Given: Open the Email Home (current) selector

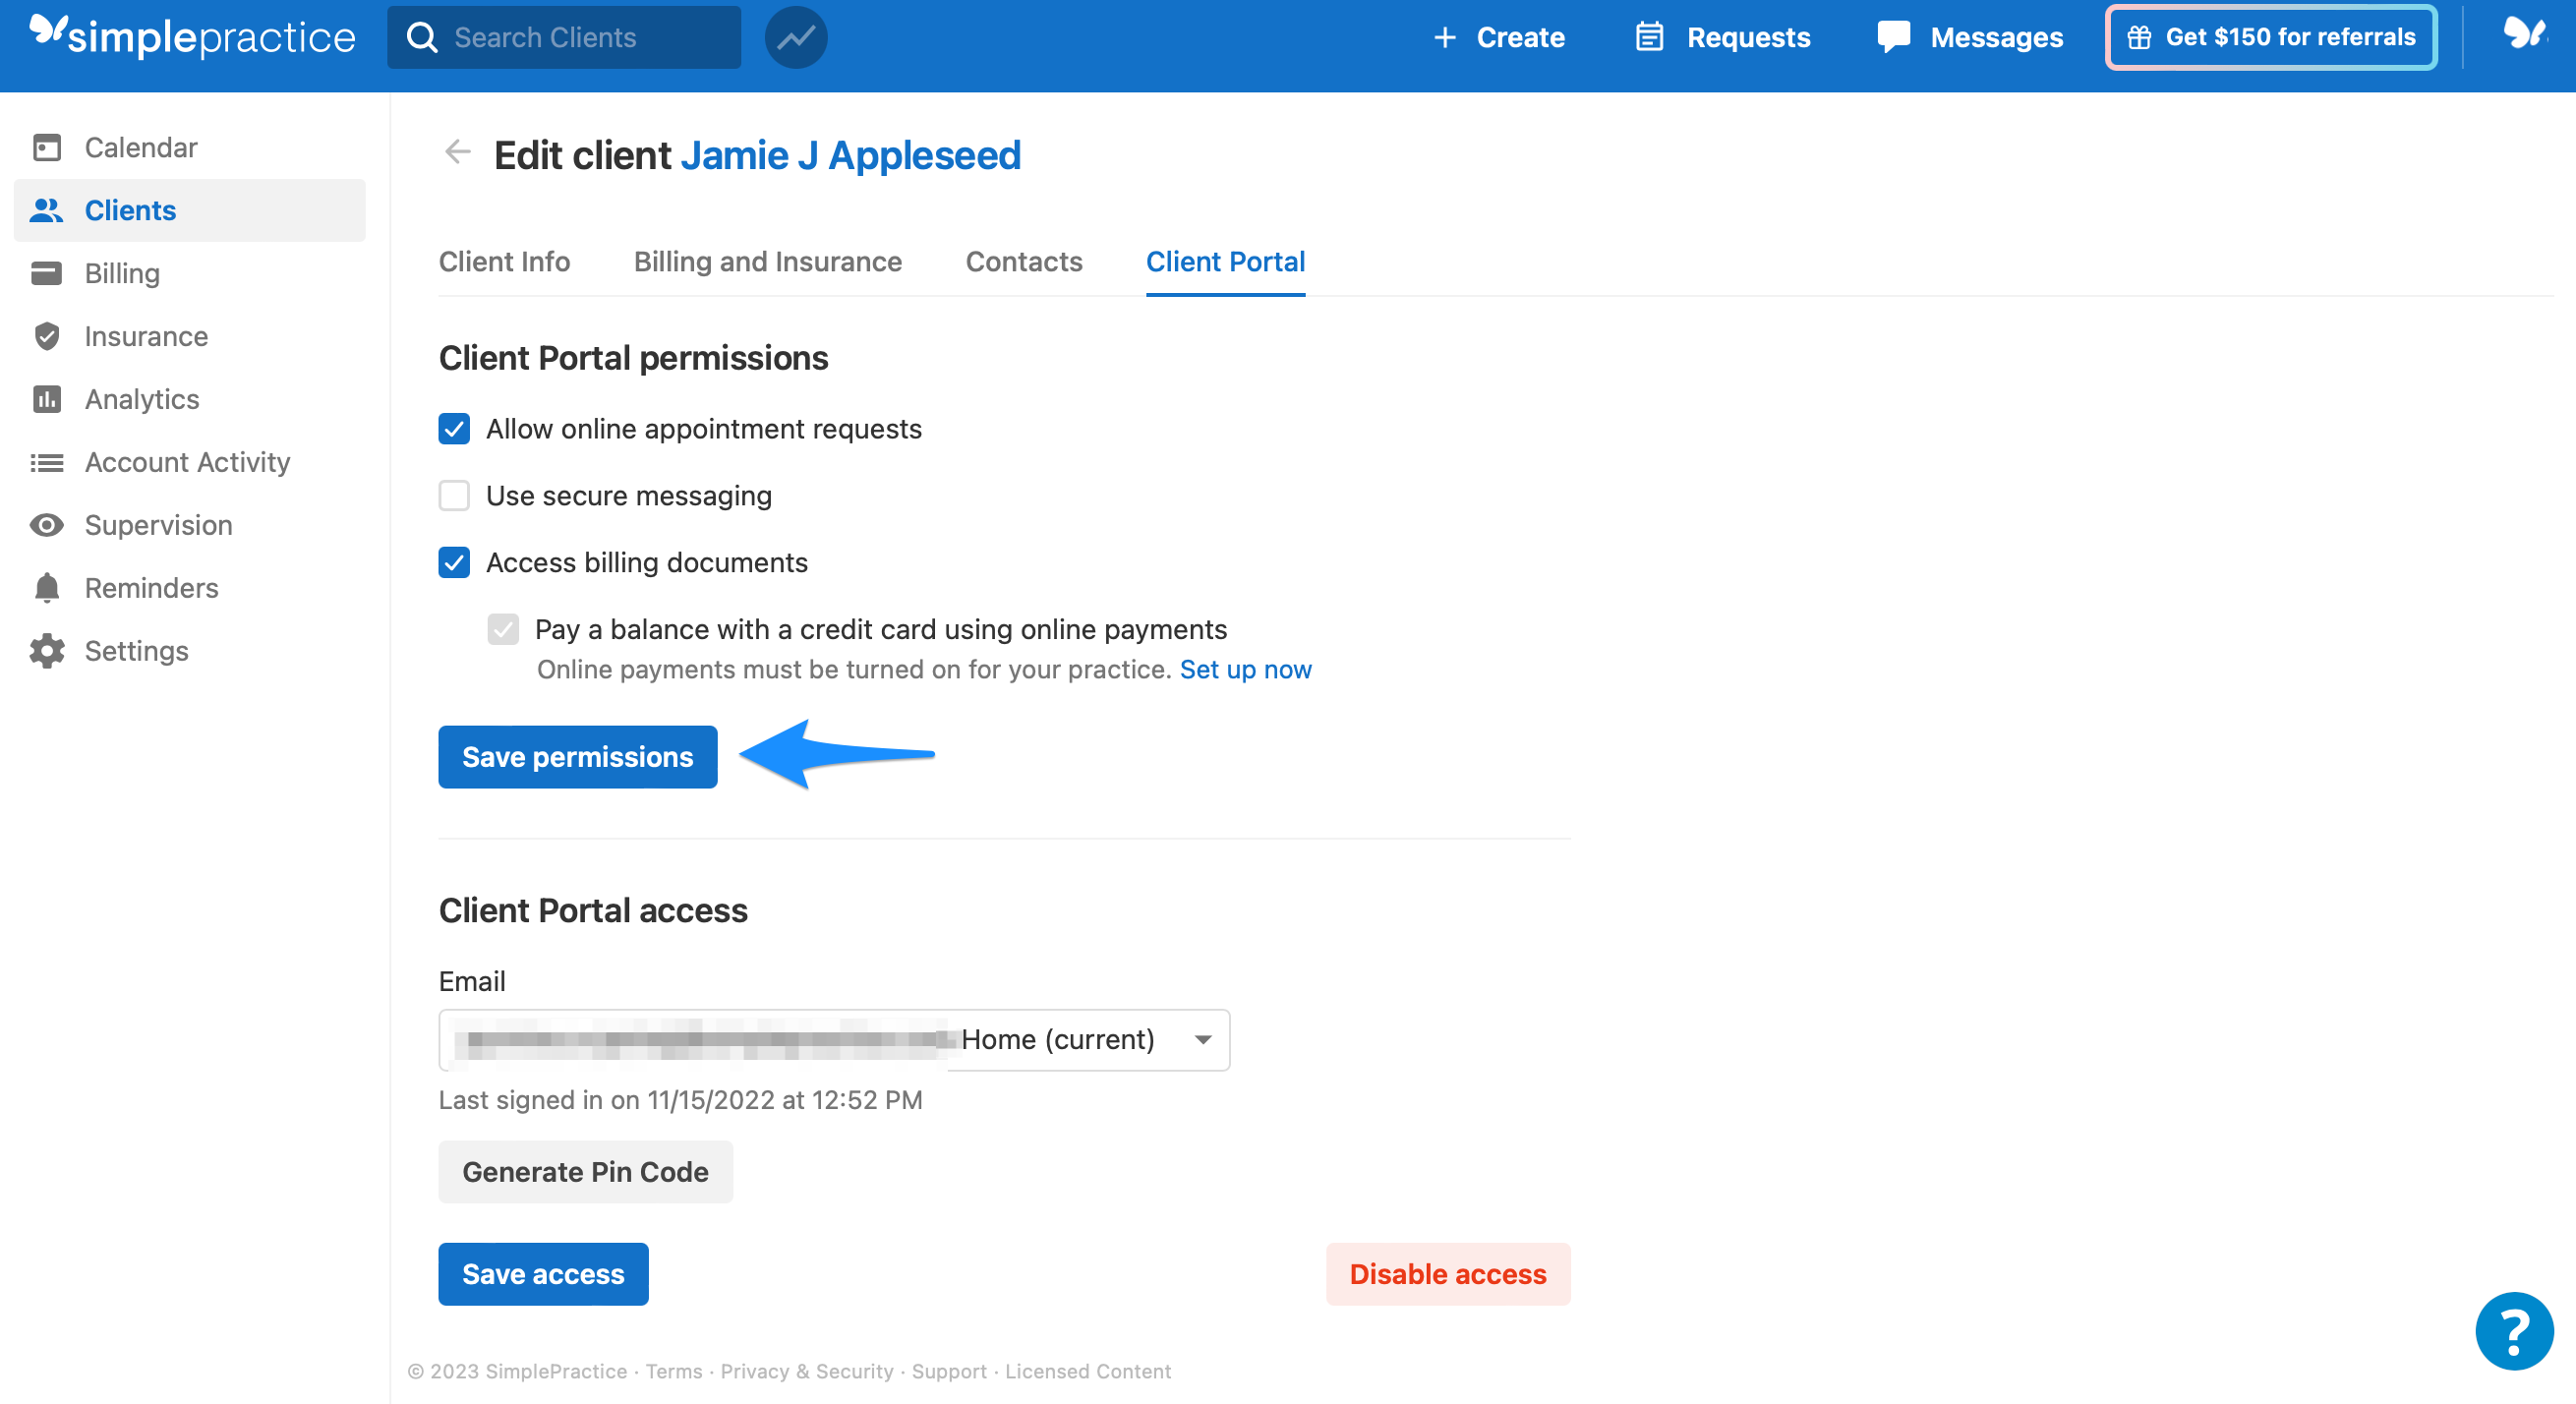Looking at the screenshot, I should tap(834, 1040).
